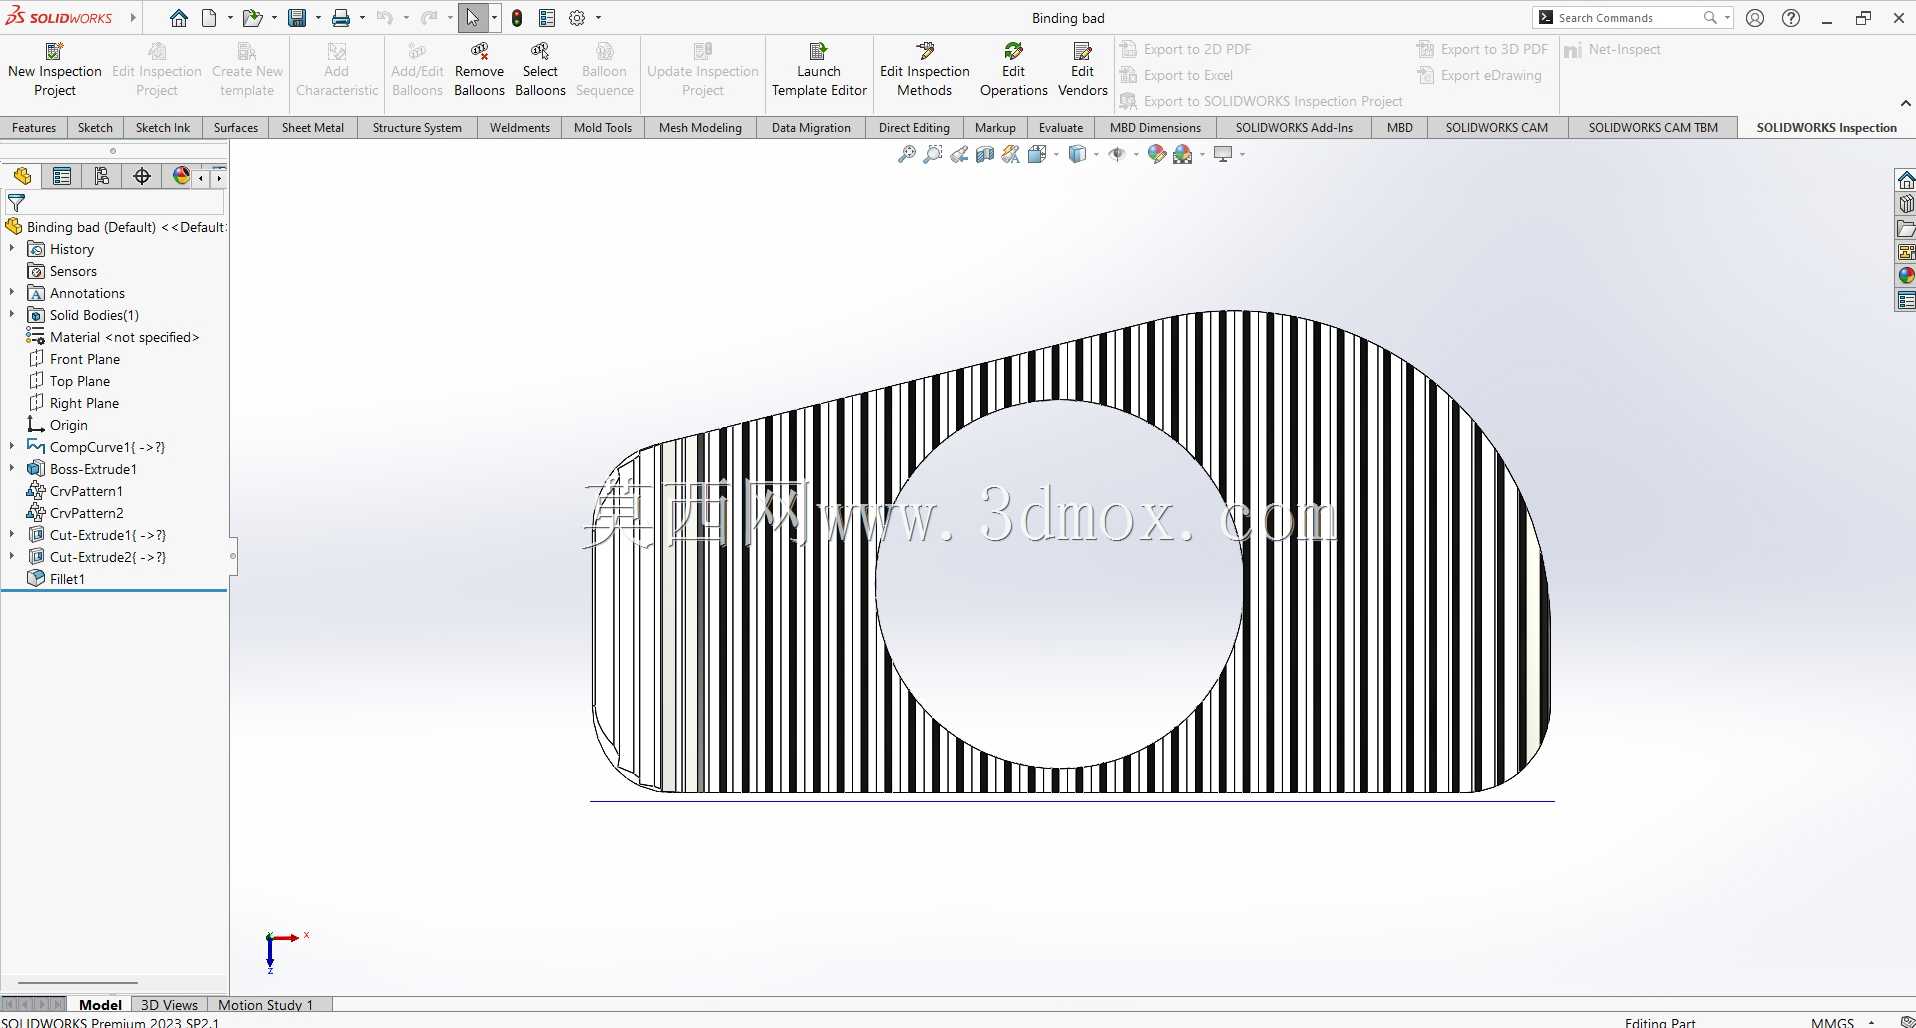The width and height of the screenshot is (1916, 1028).
Task: Activate the Select Balloons tool
Action: pos(540,69)
